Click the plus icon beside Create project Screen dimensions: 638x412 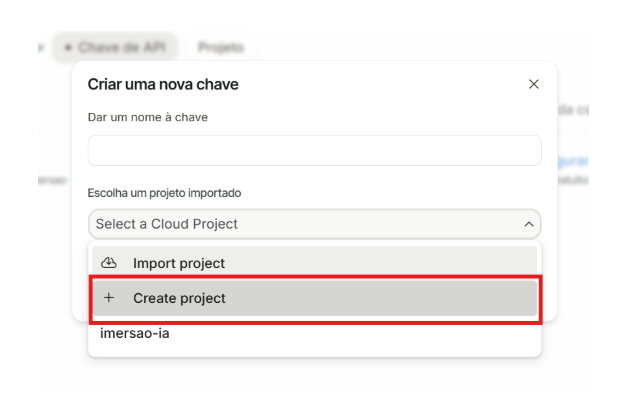(x=109, y=298)
